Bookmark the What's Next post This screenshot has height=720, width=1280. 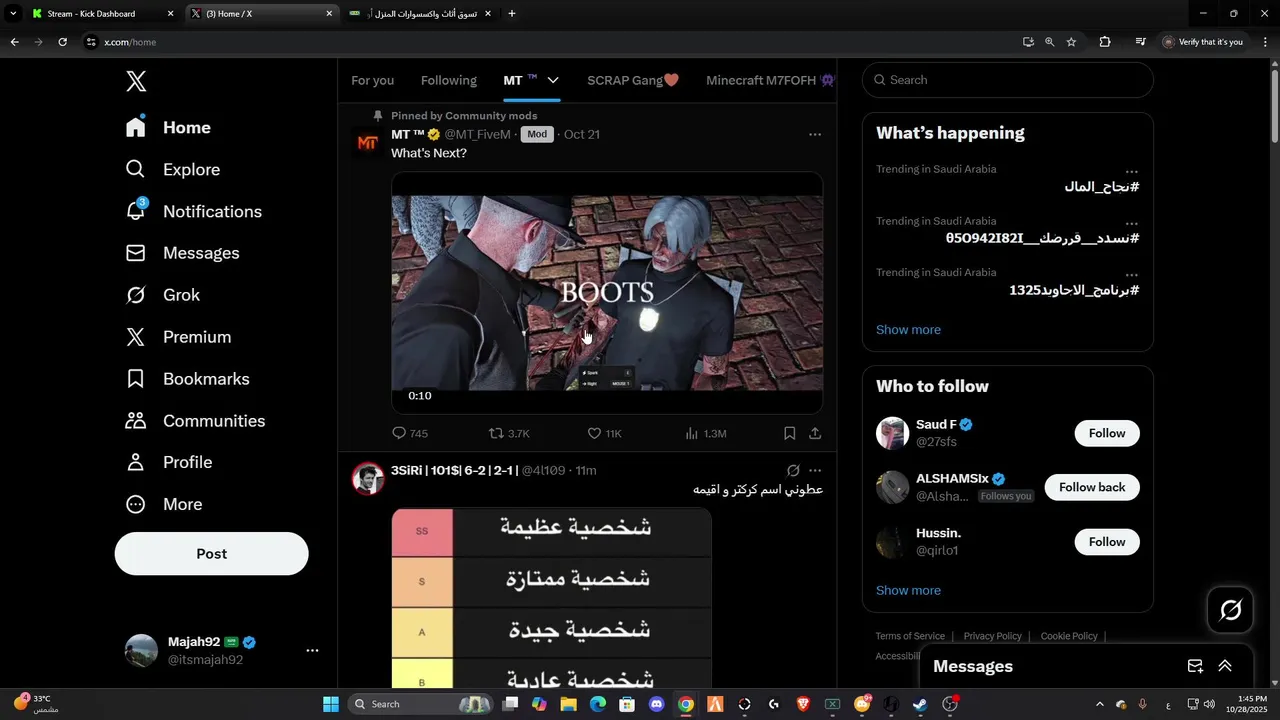click(789, 434)
